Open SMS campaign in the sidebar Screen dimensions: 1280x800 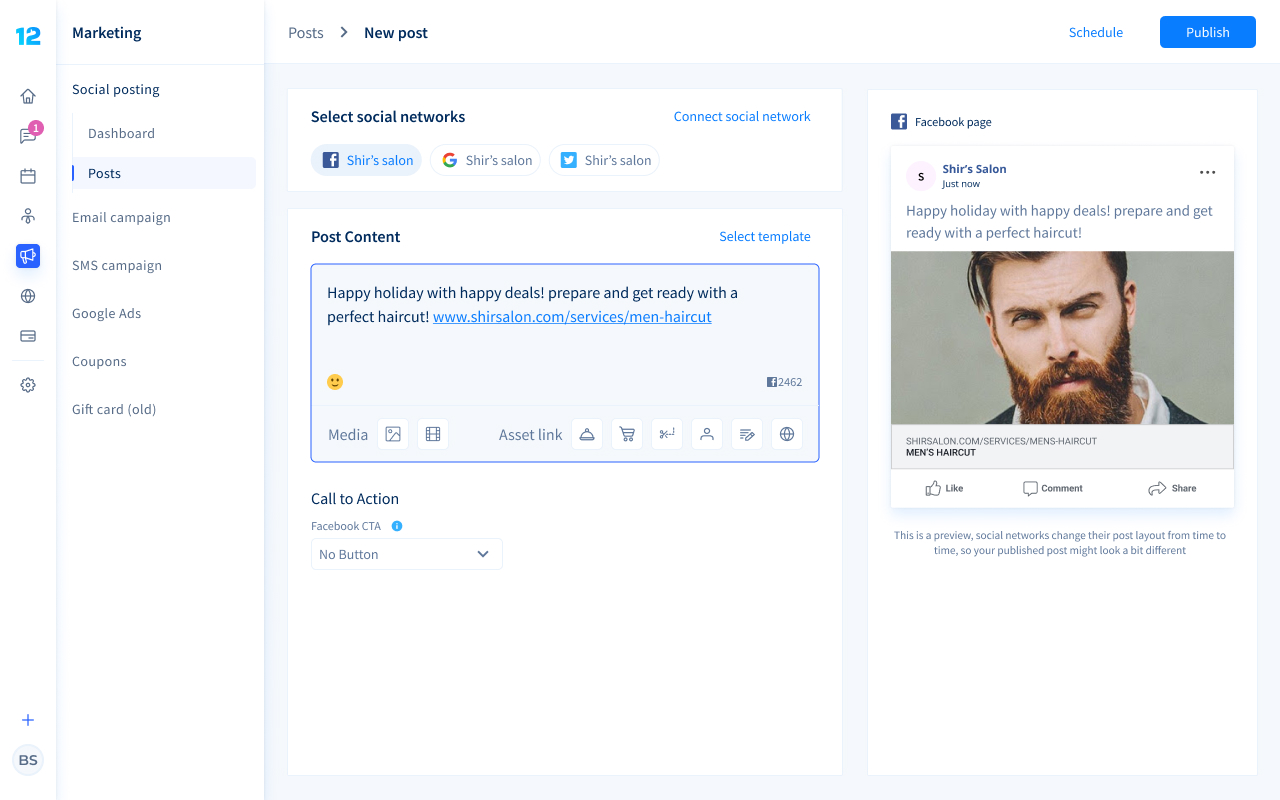tap(117, 265)
